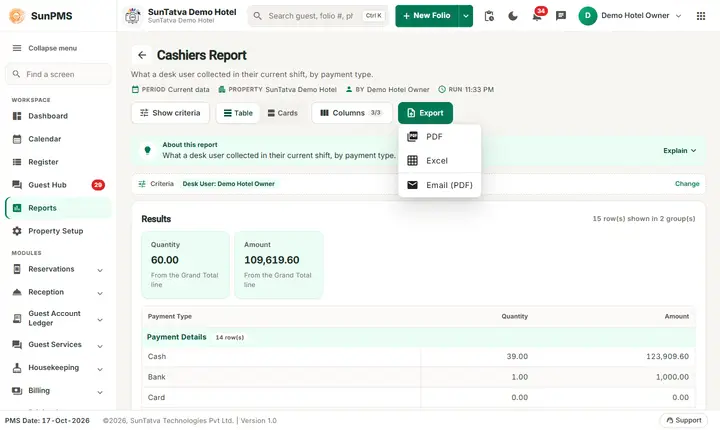Open the Columns 3/3 selector
This screenshot has height=430, width=720.
click(x=352, y=113)
